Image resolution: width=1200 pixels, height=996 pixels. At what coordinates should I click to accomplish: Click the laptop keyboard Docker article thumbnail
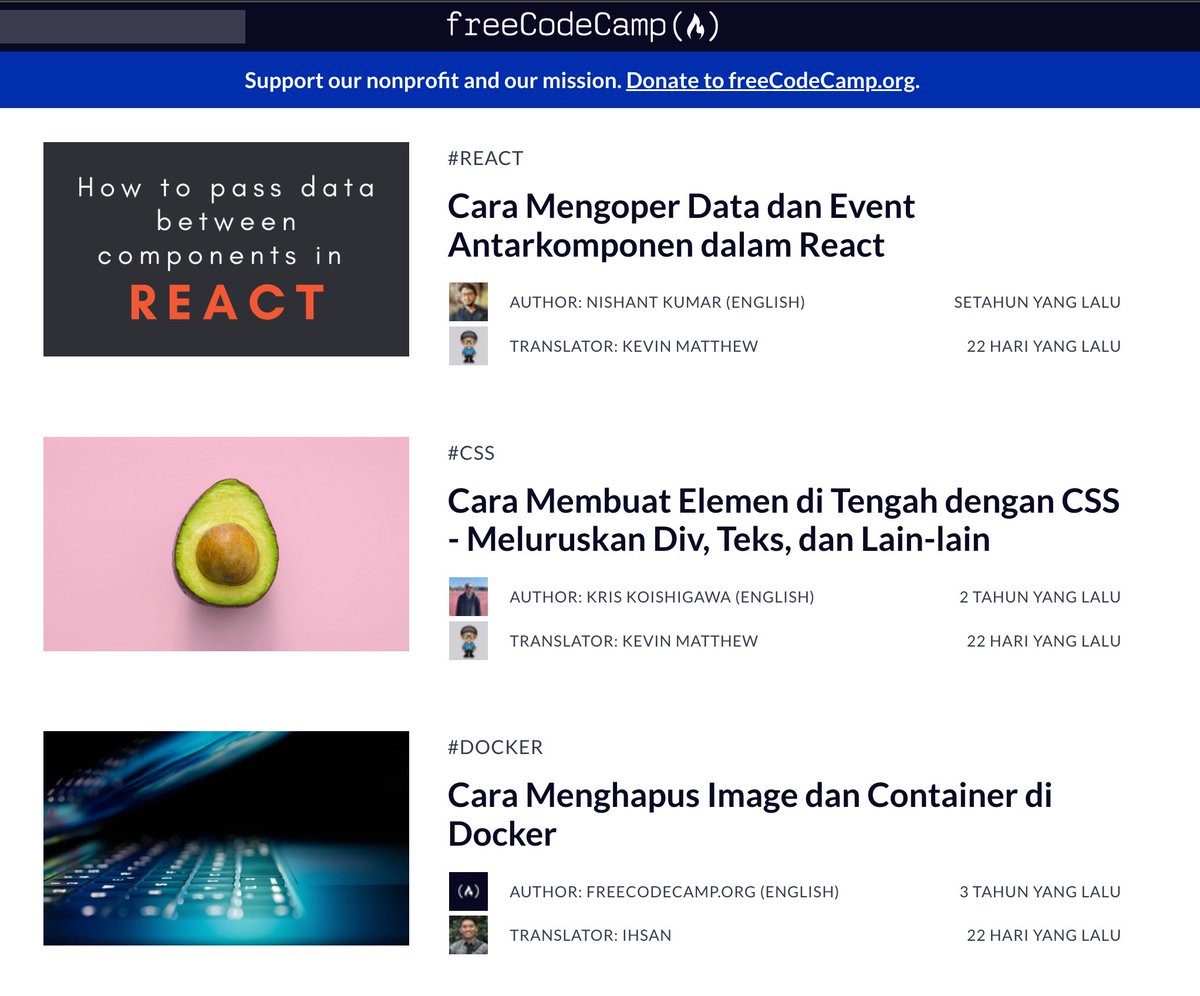[x=226, y=838]
